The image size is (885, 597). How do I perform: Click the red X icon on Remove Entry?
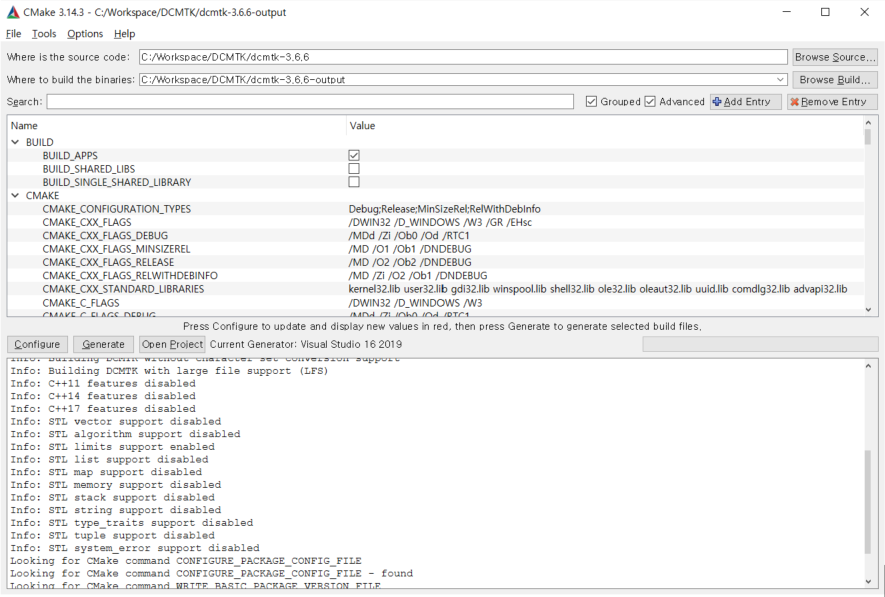coord(794,102)
